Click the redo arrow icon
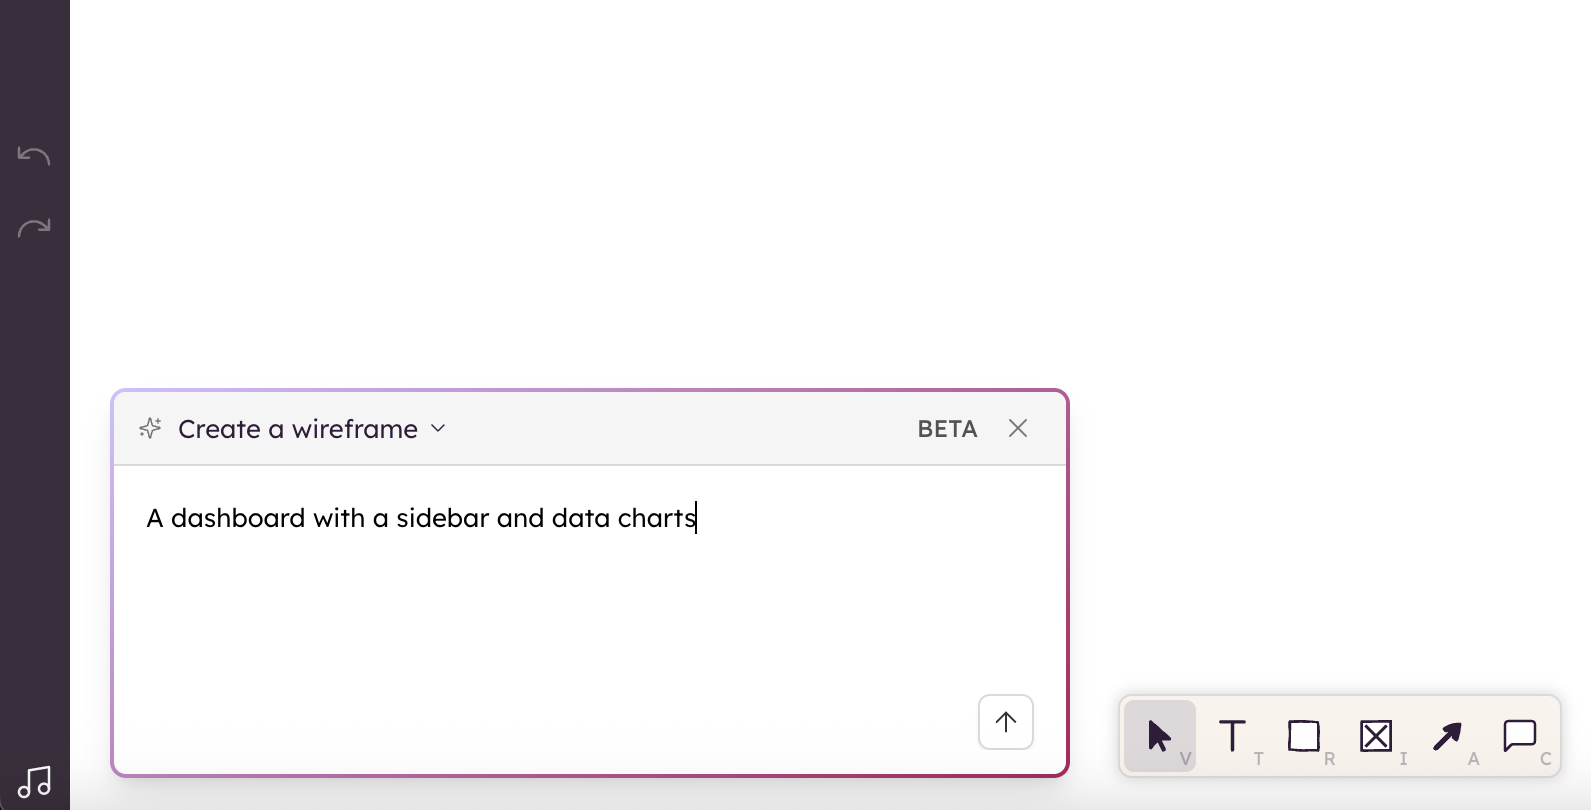 34,228
